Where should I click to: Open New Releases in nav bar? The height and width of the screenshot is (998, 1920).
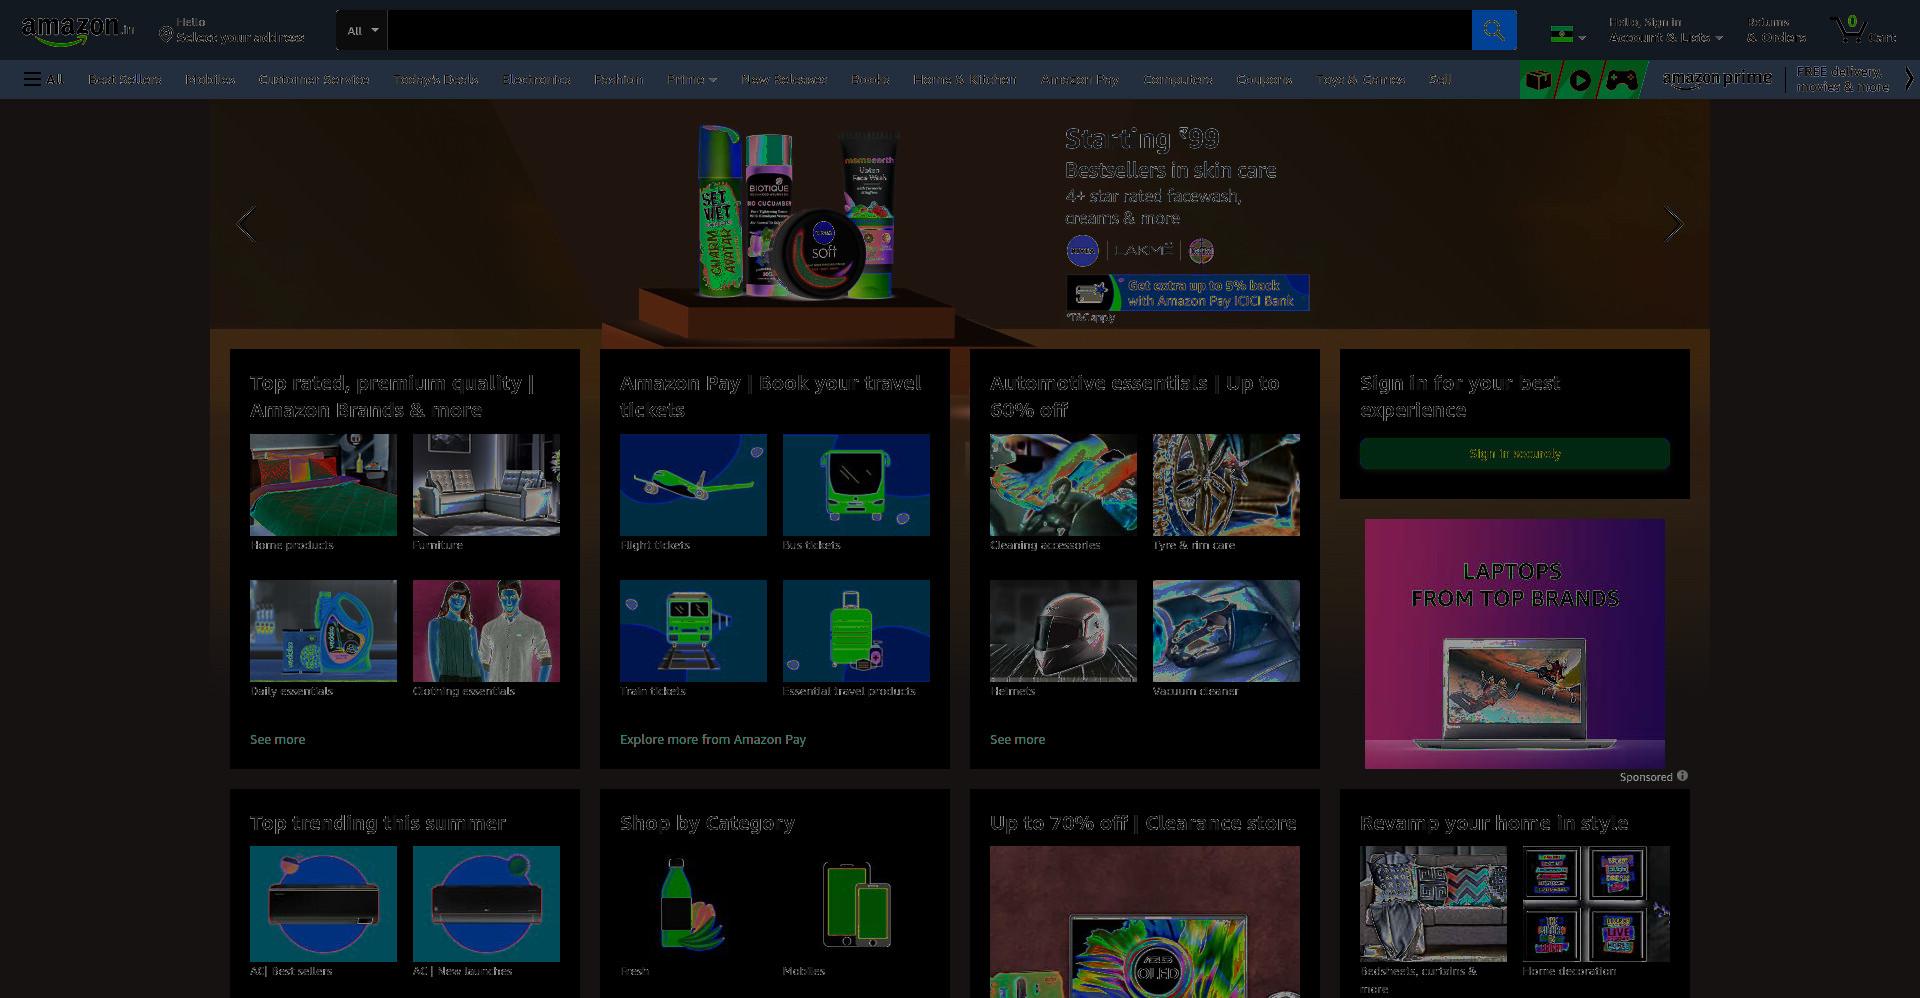(784, 79)
